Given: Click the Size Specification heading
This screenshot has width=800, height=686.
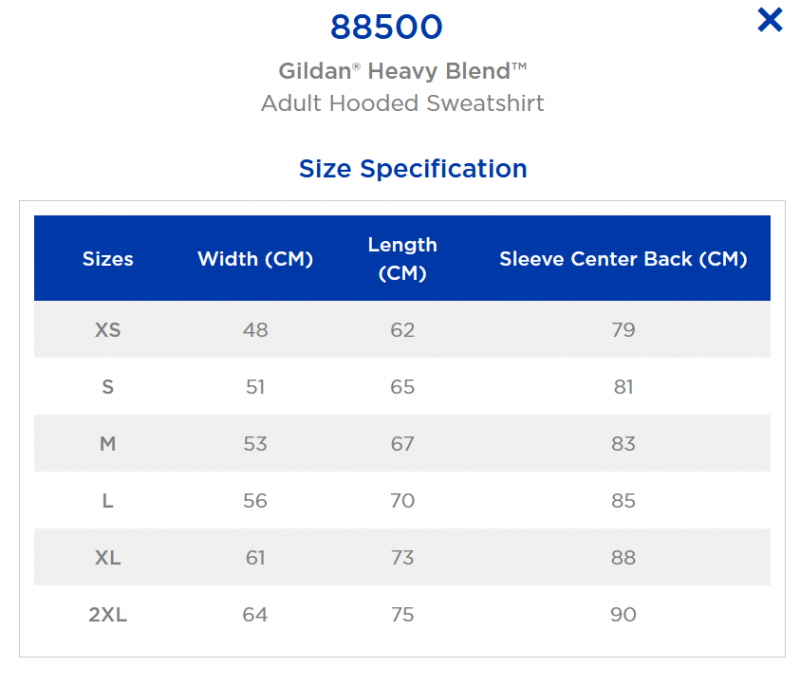Looking at the screenshot, I should coord(413,169).
